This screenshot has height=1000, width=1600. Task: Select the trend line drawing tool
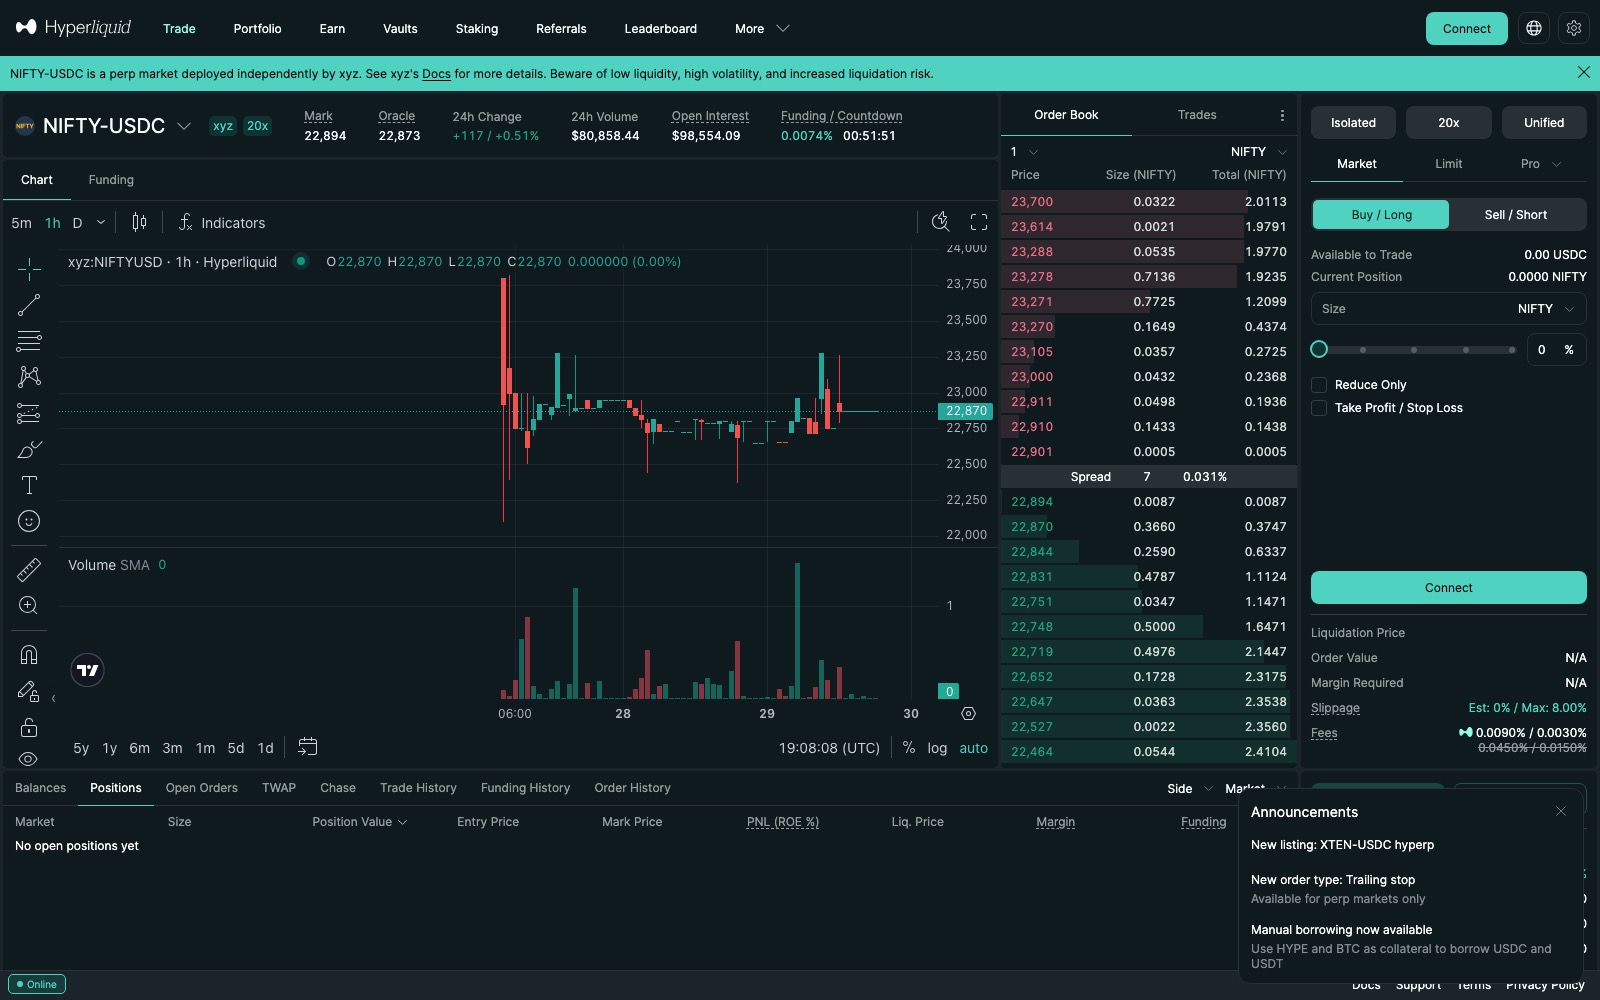click(29, 305)
